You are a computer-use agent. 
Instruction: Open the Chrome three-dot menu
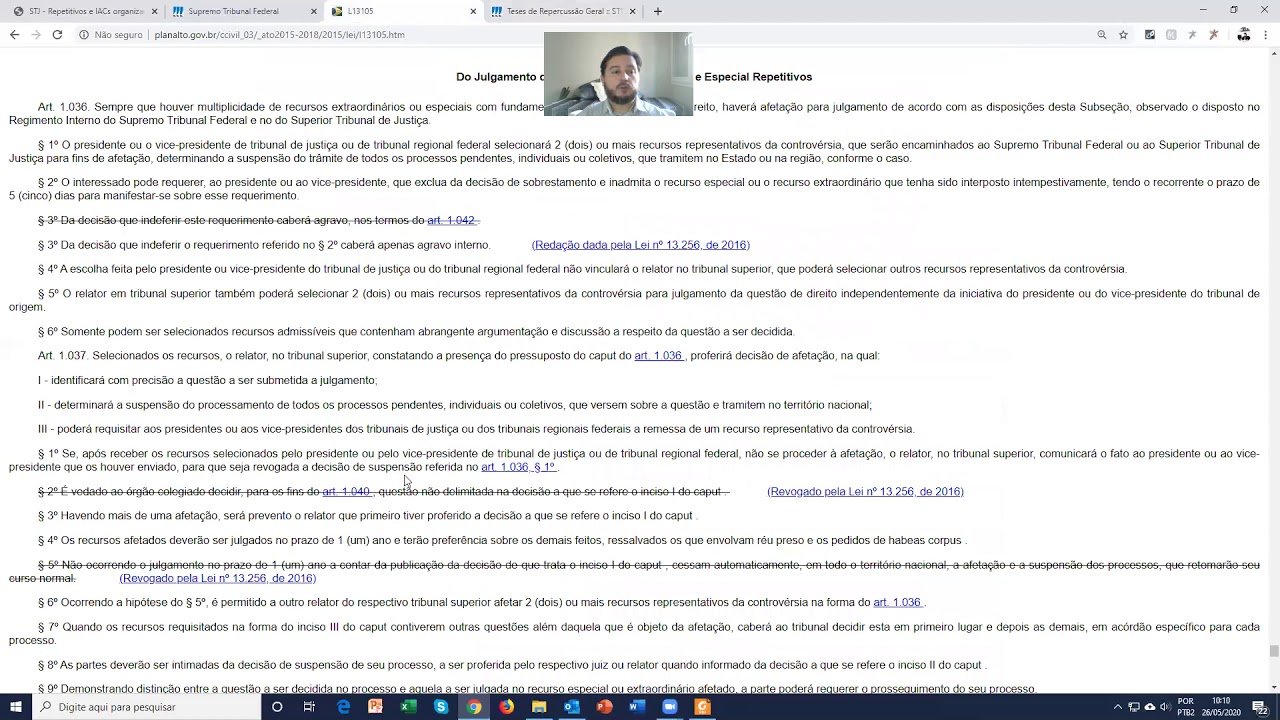click(x=1266, y=34)
